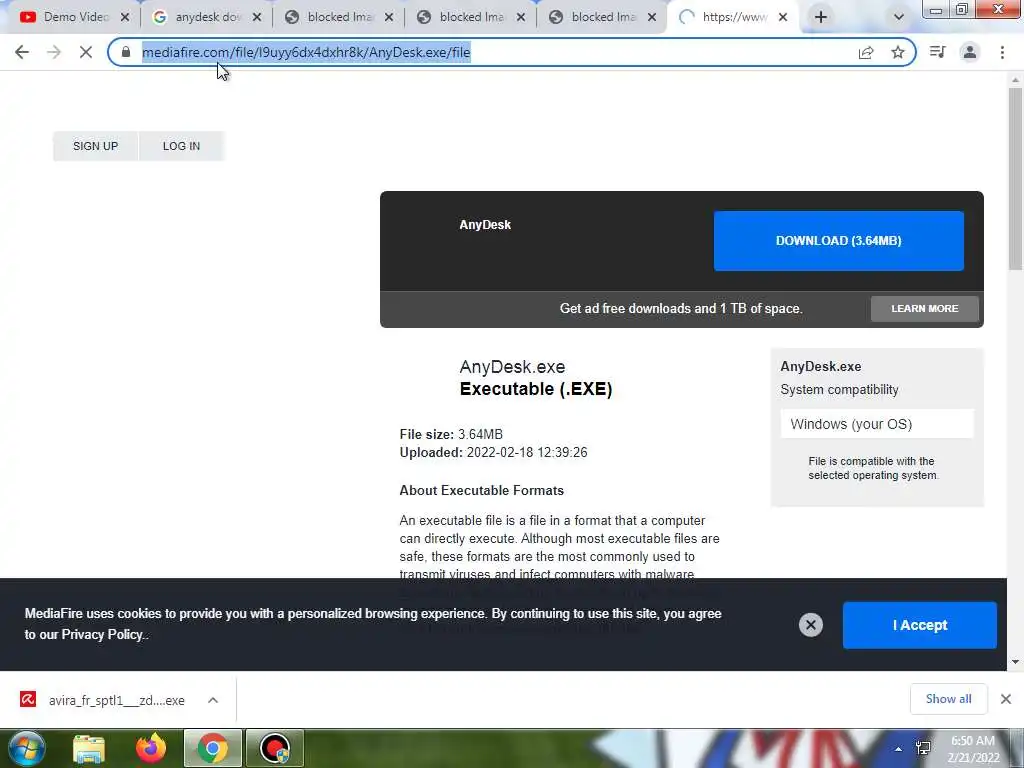Image resolution: width=1024 pixels, height=768 pixels.
Task: Stop loading the page with X icon
Action: point(86,52)
